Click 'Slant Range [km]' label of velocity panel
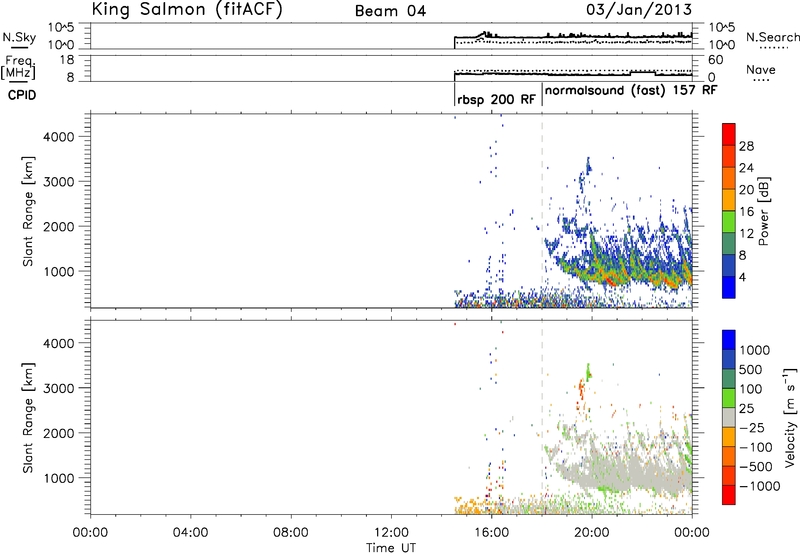800x554 pixels. (28, 417)
